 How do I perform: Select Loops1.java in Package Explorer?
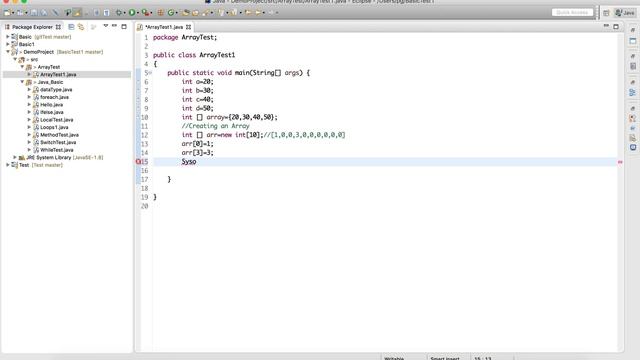click(54, 127)
